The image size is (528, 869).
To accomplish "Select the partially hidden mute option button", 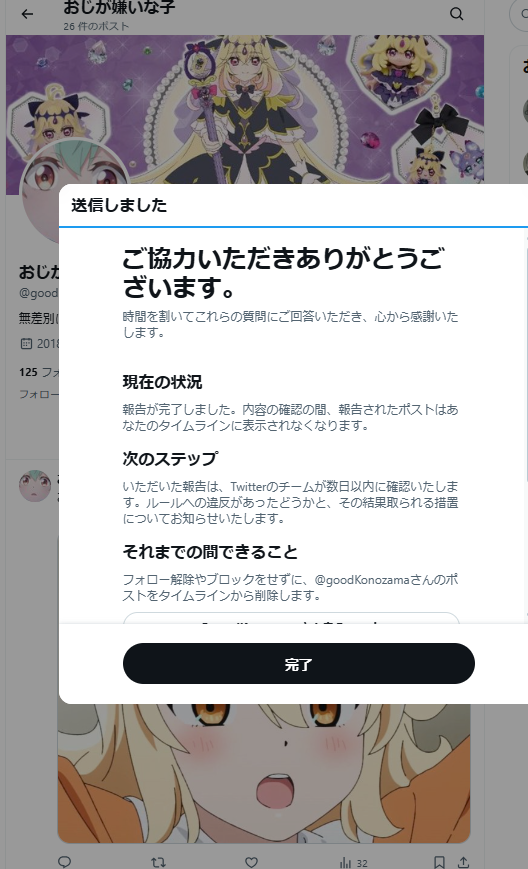I will [291, 618].
